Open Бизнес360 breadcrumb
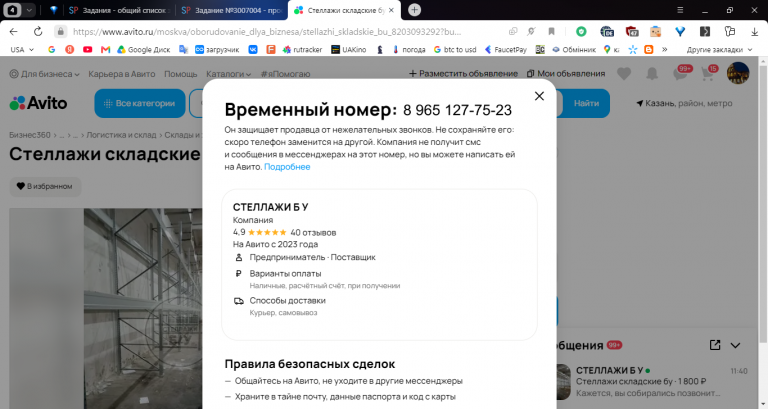The height and width of the screenshot is (409, 768). [x=30, y=135]
